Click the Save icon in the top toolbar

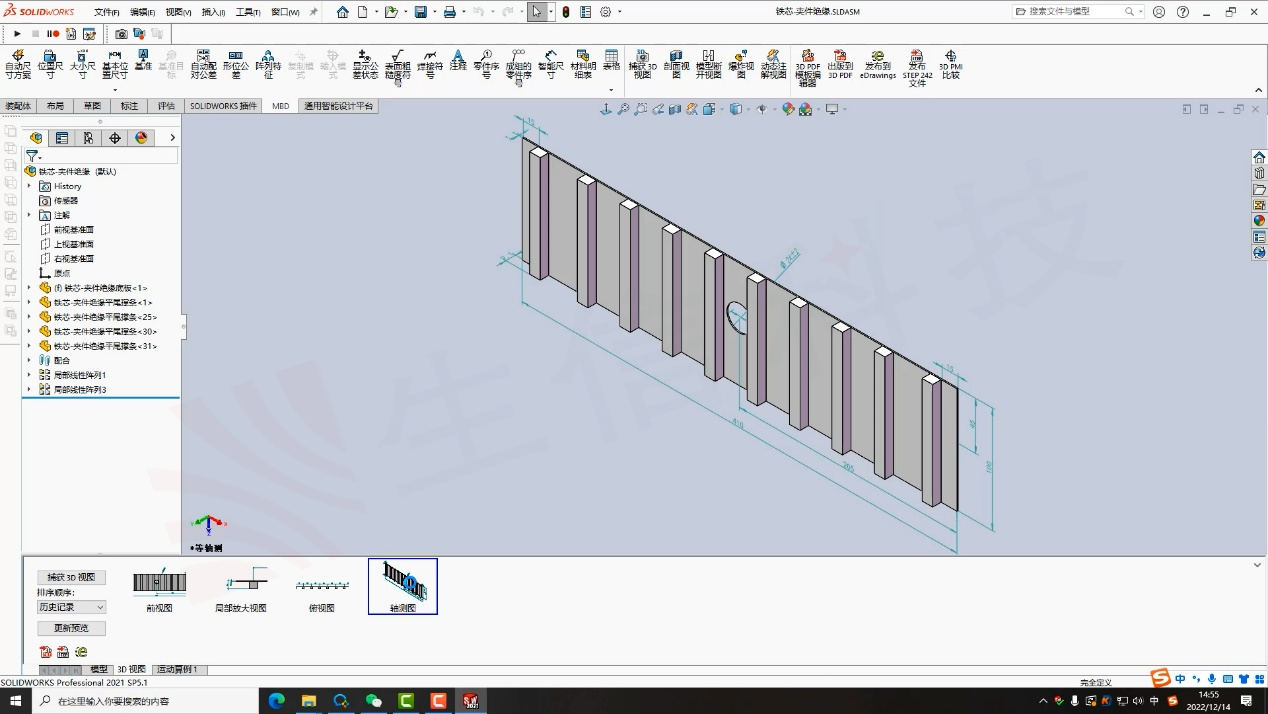pyautogui.click(x=421, y=12)
